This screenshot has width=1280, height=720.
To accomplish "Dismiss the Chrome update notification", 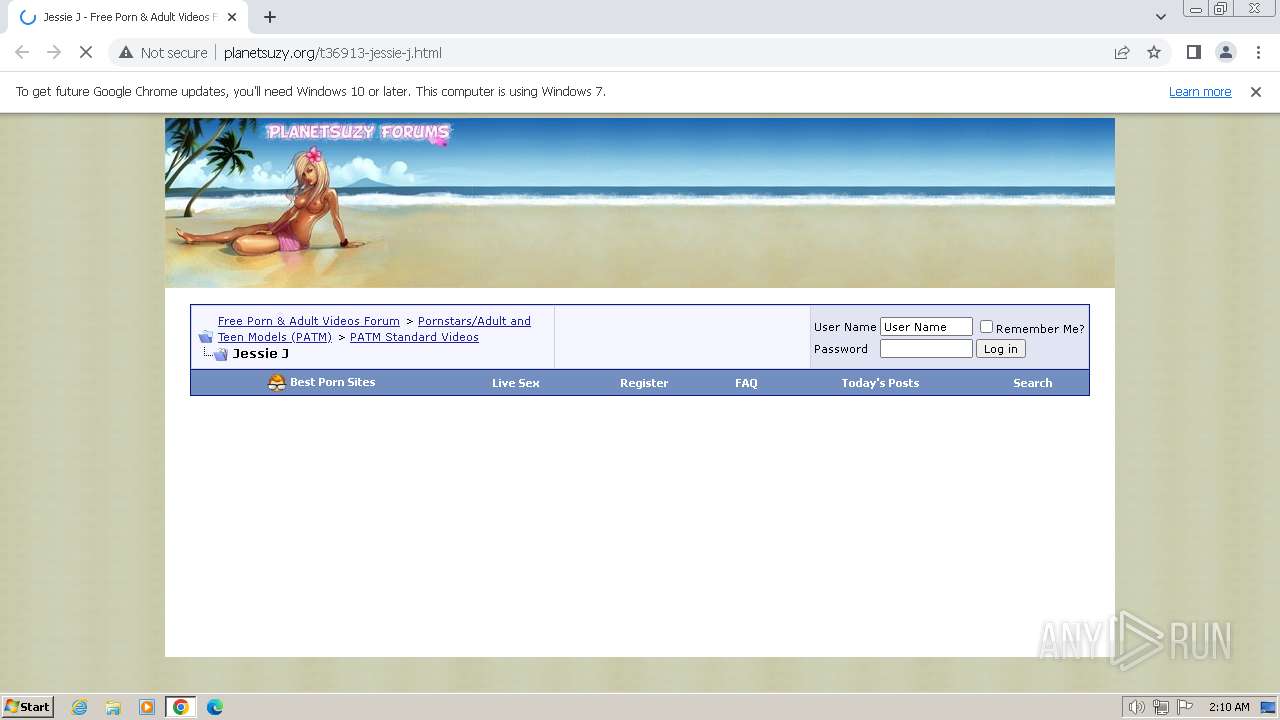I will (1256, 92).
